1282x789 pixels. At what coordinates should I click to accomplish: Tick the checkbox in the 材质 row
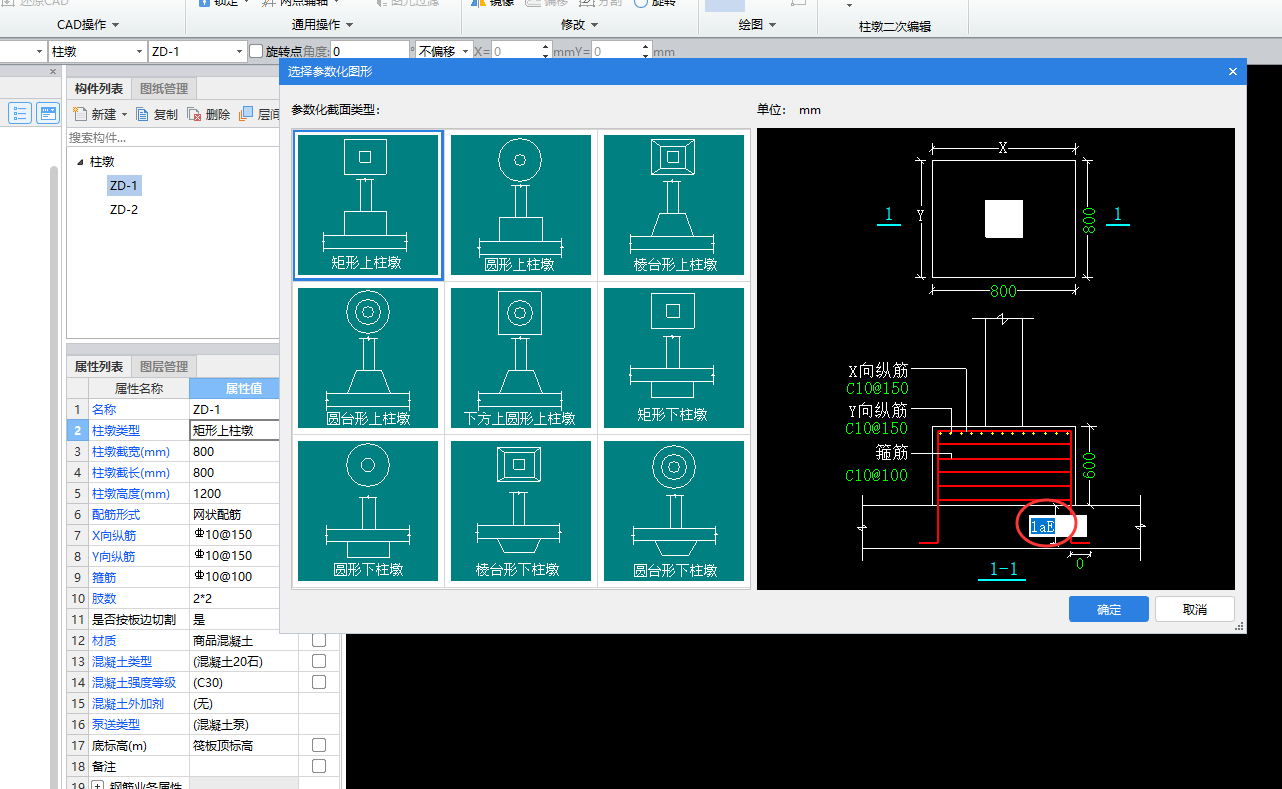point(319,640)
